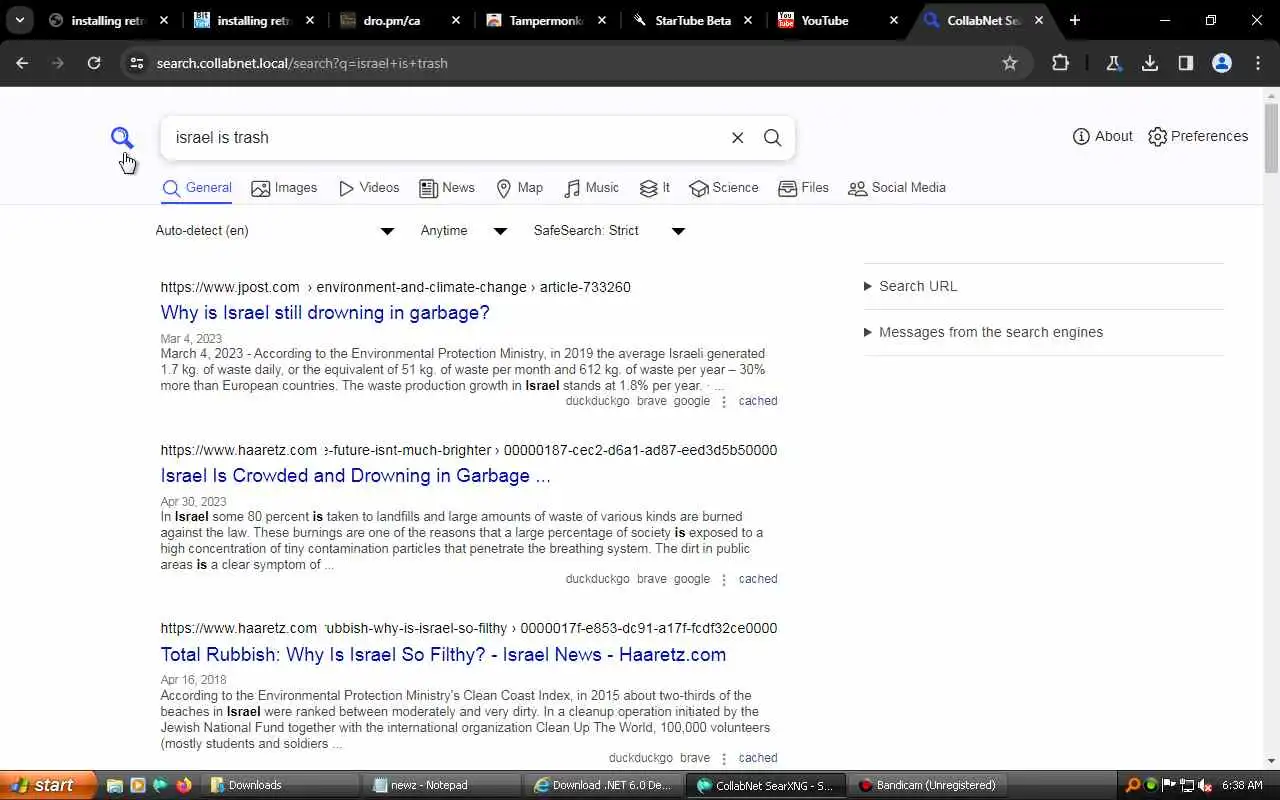Viewport: 1280px width, 800px height.
Task: Open the About page
Action: coord(1102,136)
